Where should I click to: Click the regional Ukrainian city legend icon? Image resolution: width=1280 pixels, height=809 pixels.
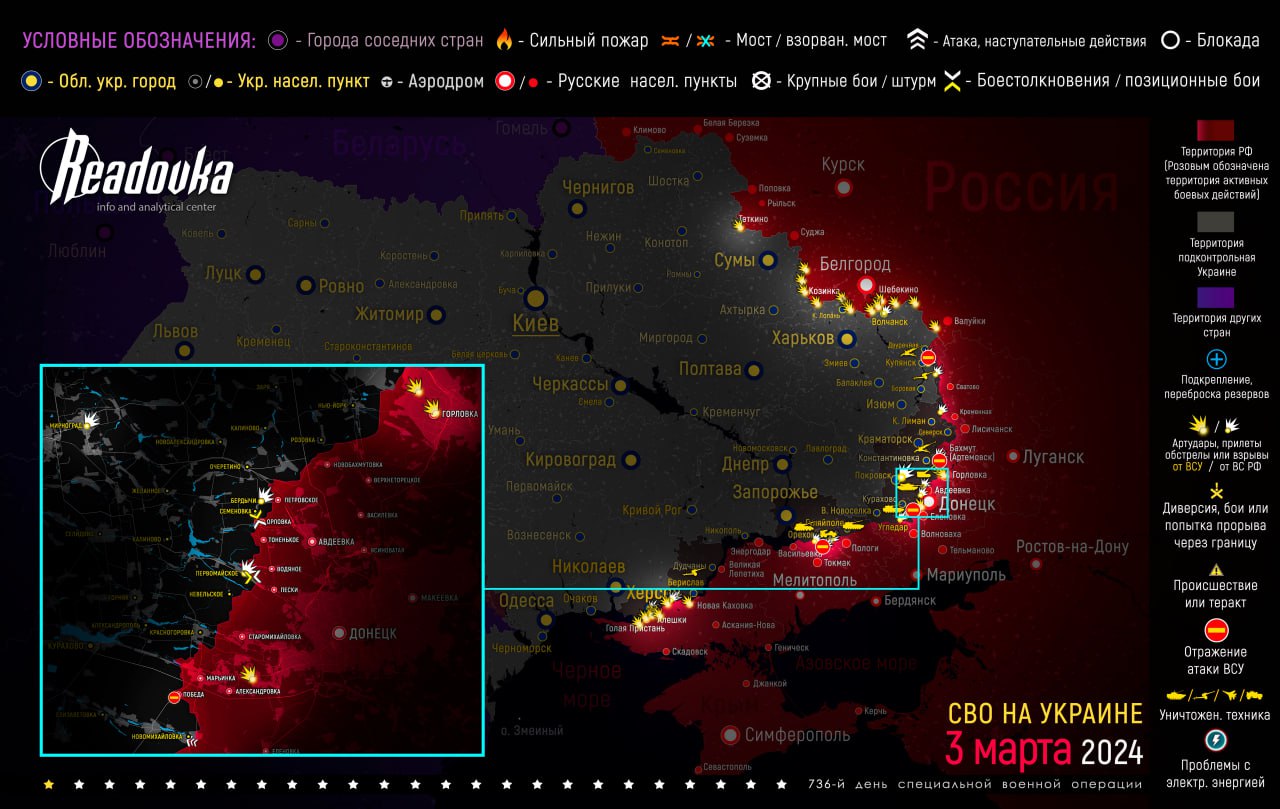click(x=32, y=81)
